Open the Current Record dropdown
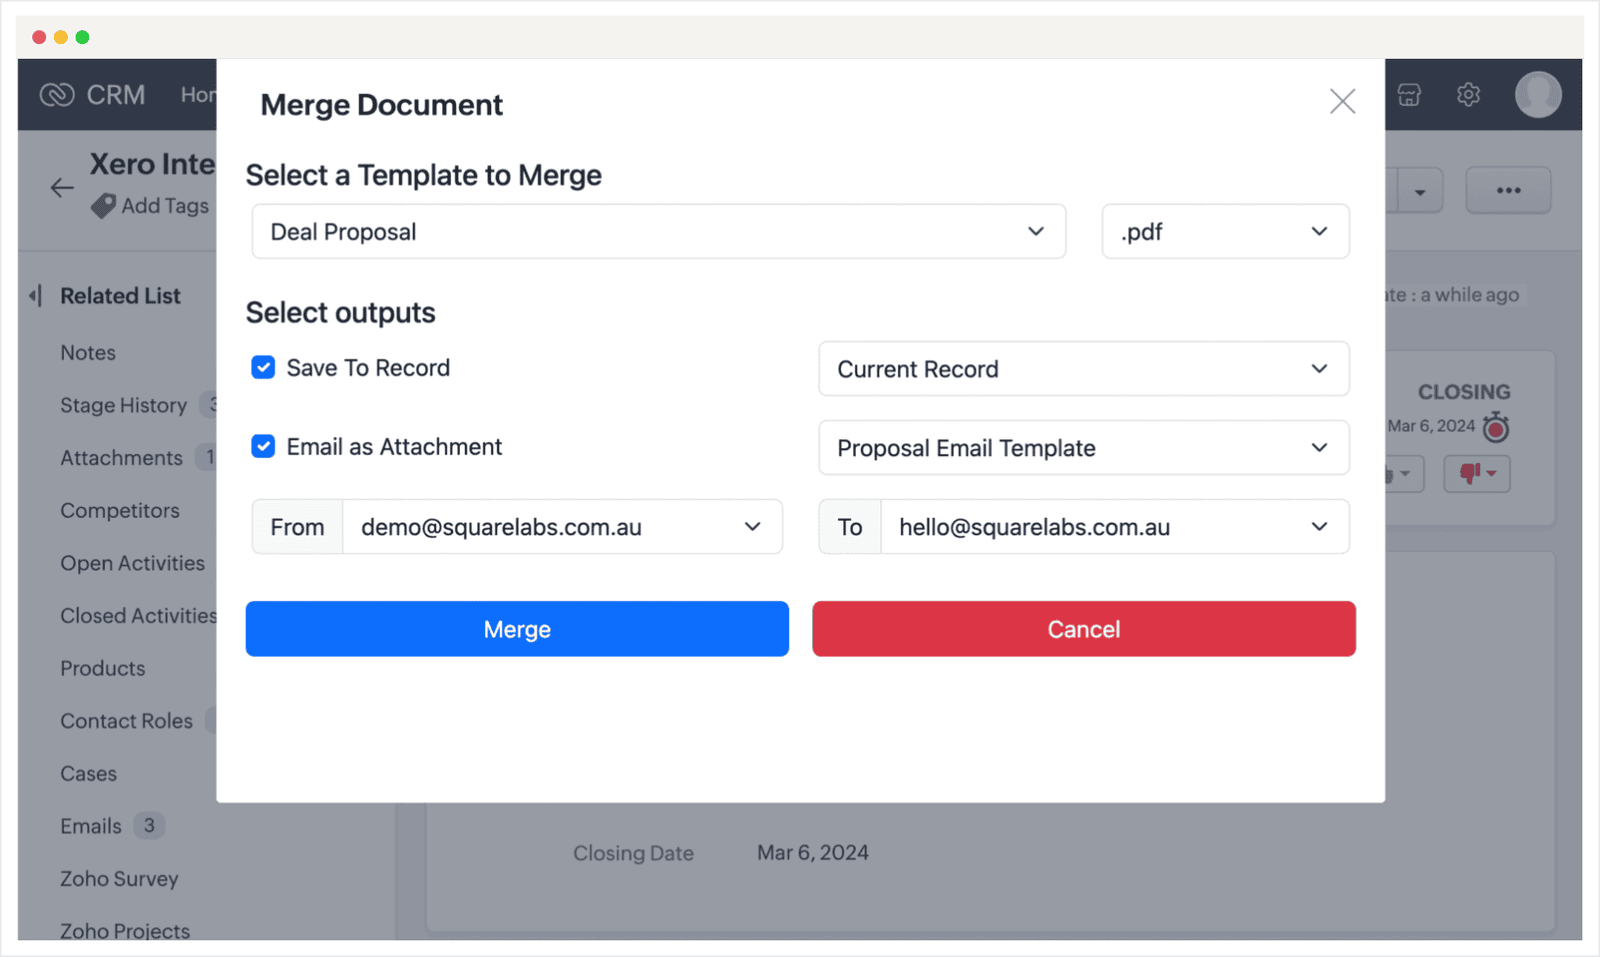Viewport: 1600px width, 957px height. click(1084, 369)
